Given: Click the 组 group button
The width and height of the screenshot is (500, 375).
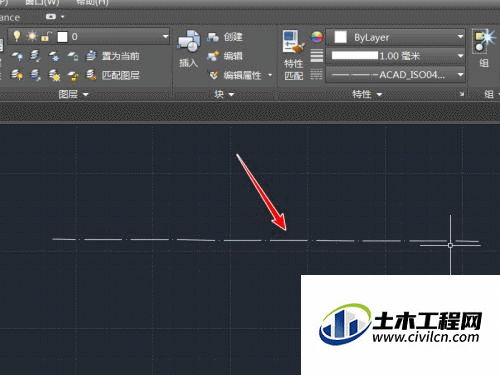Looking at the screenshot, I should coord(484,49).
